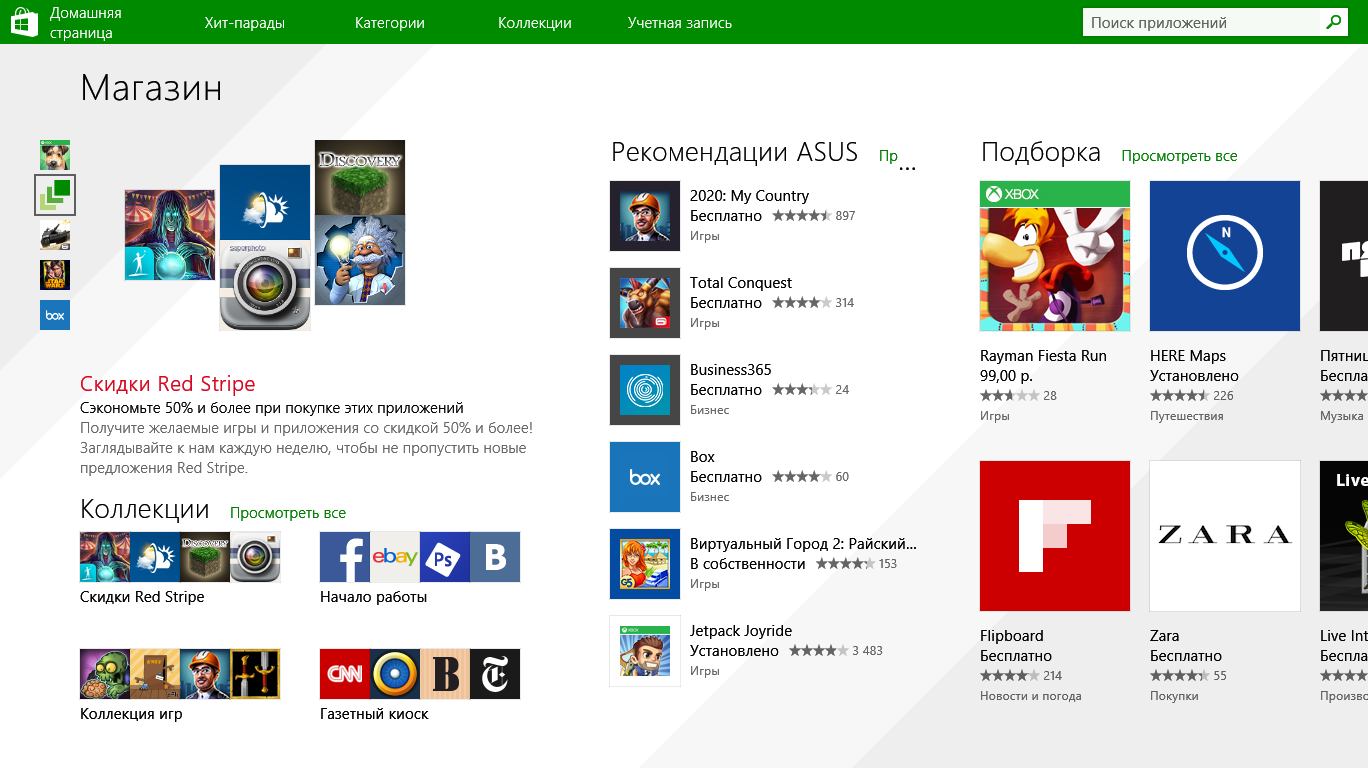1368x768 pixels.
Task: Click the Store shopping bag icon
Action: tap(25, 22)
